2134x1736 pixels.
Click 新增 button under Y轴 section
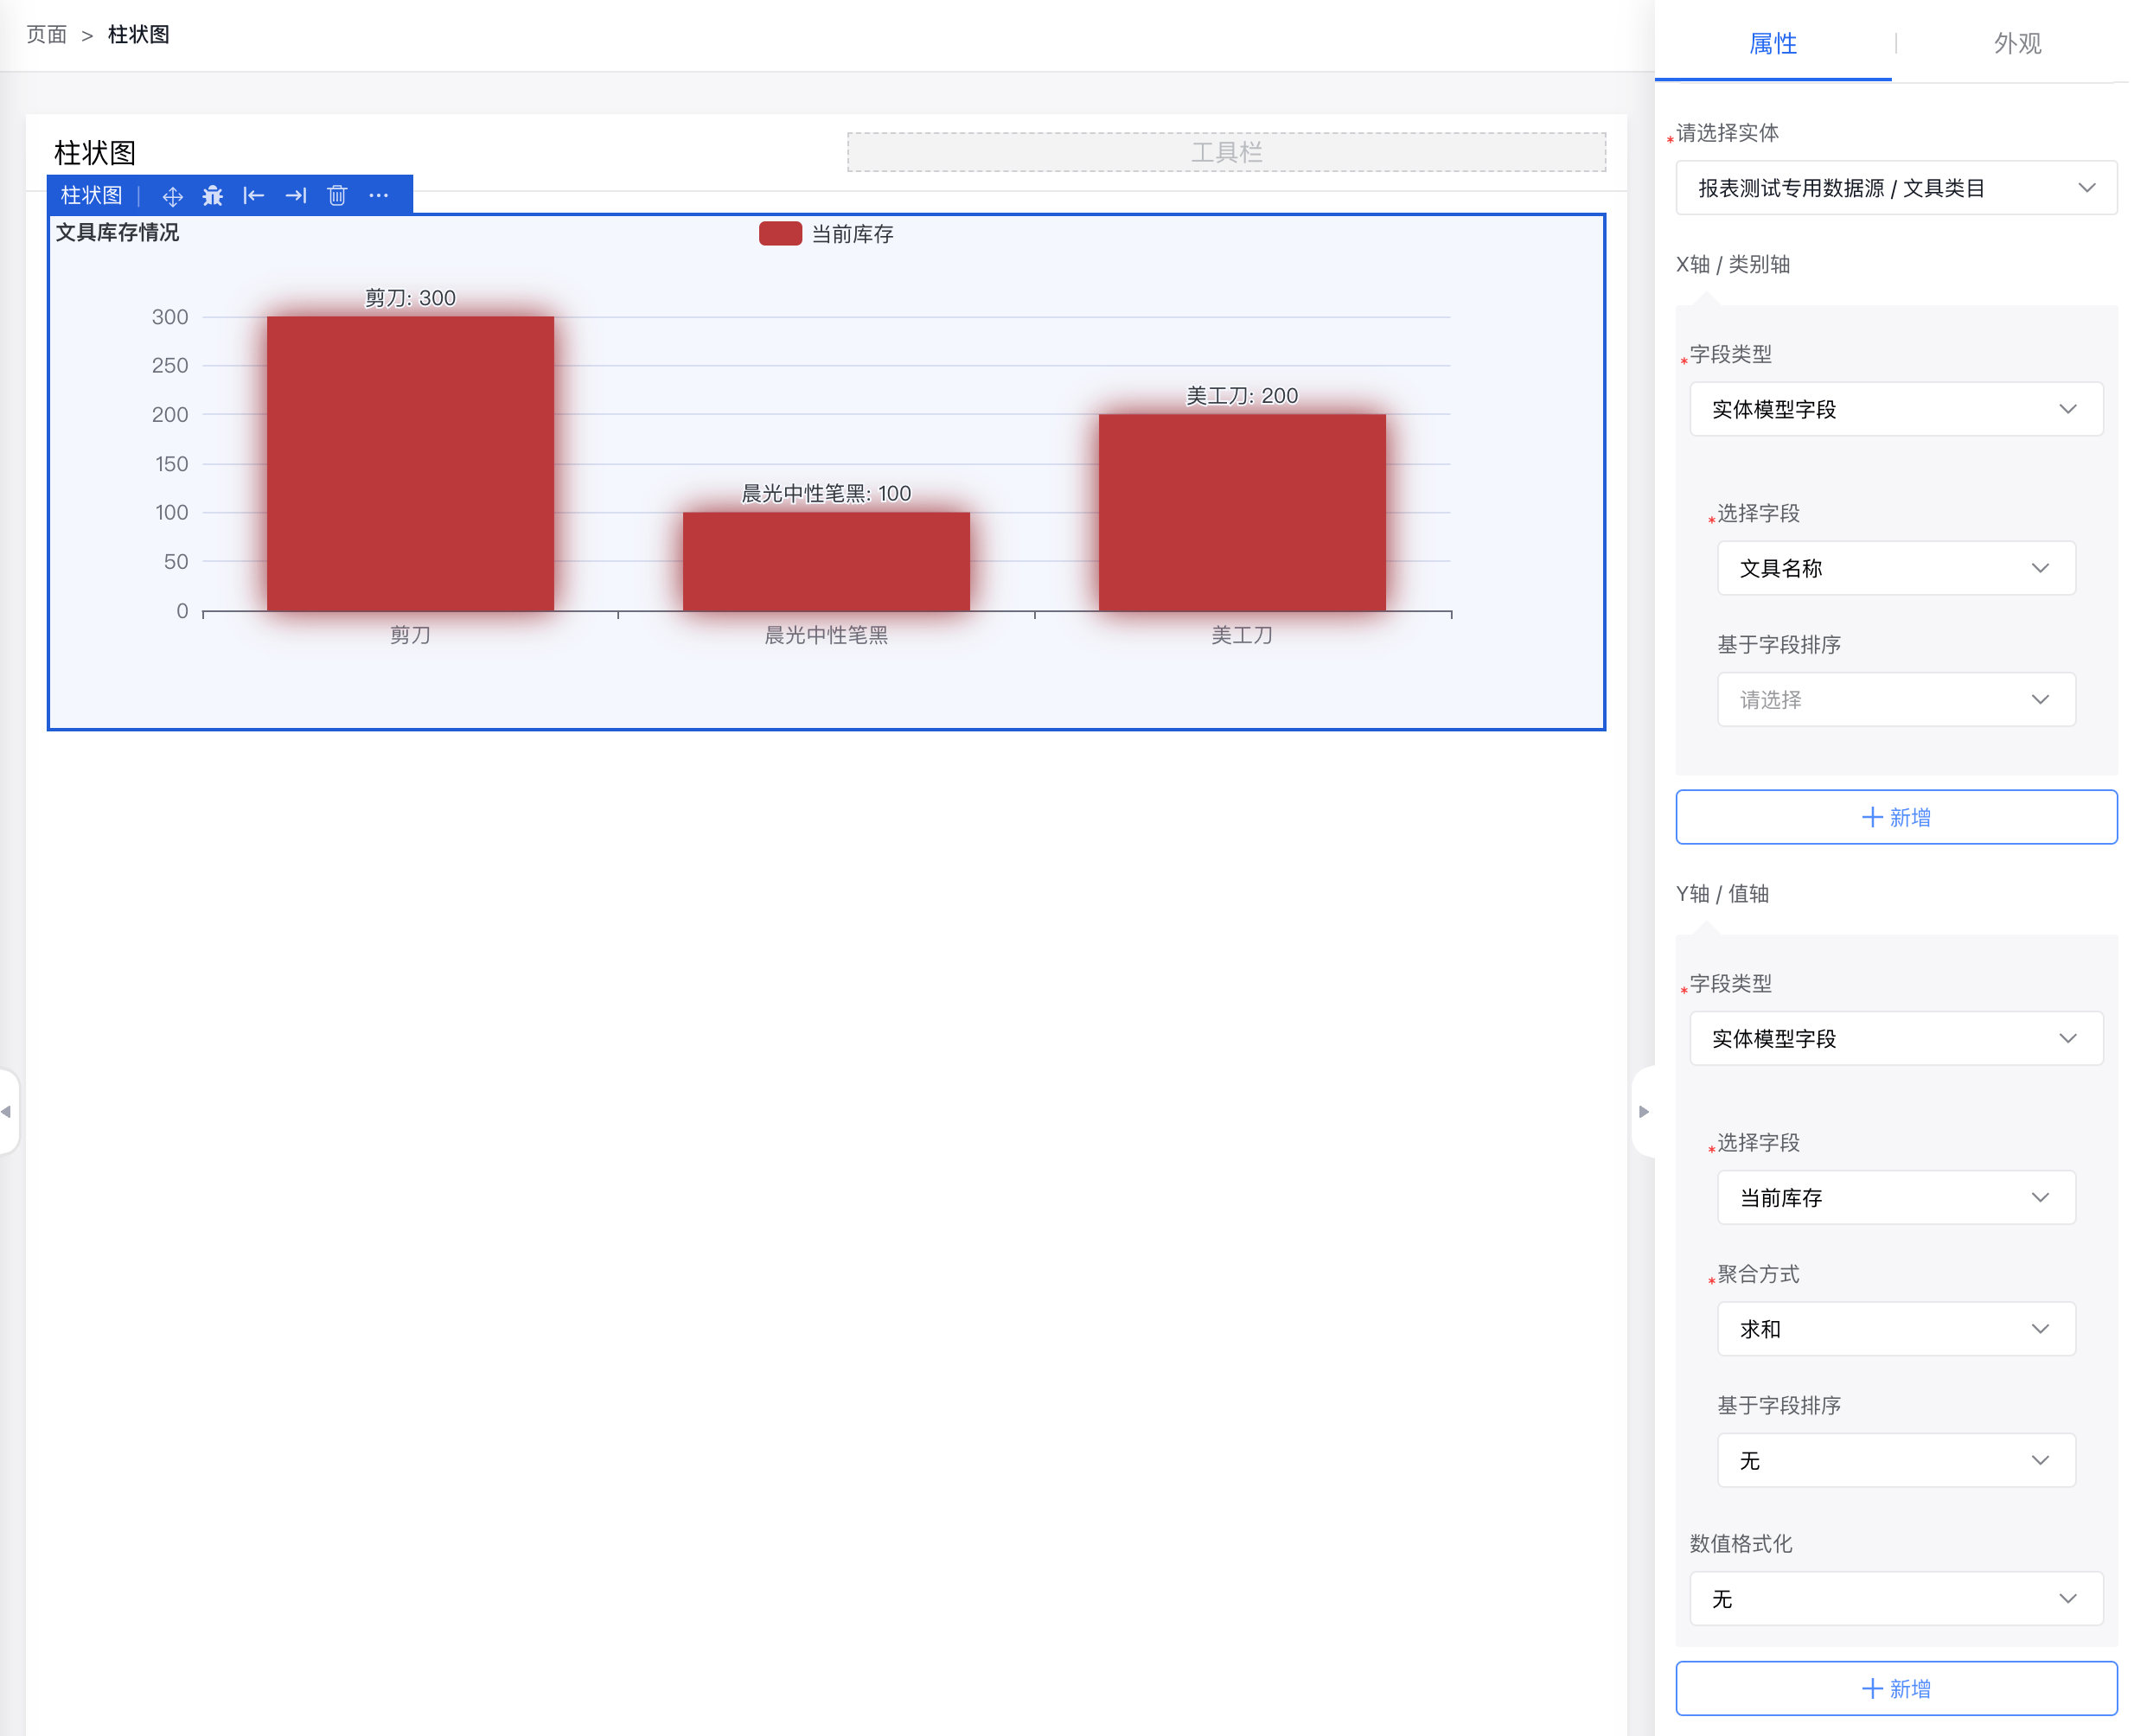coord(1897,1689)
